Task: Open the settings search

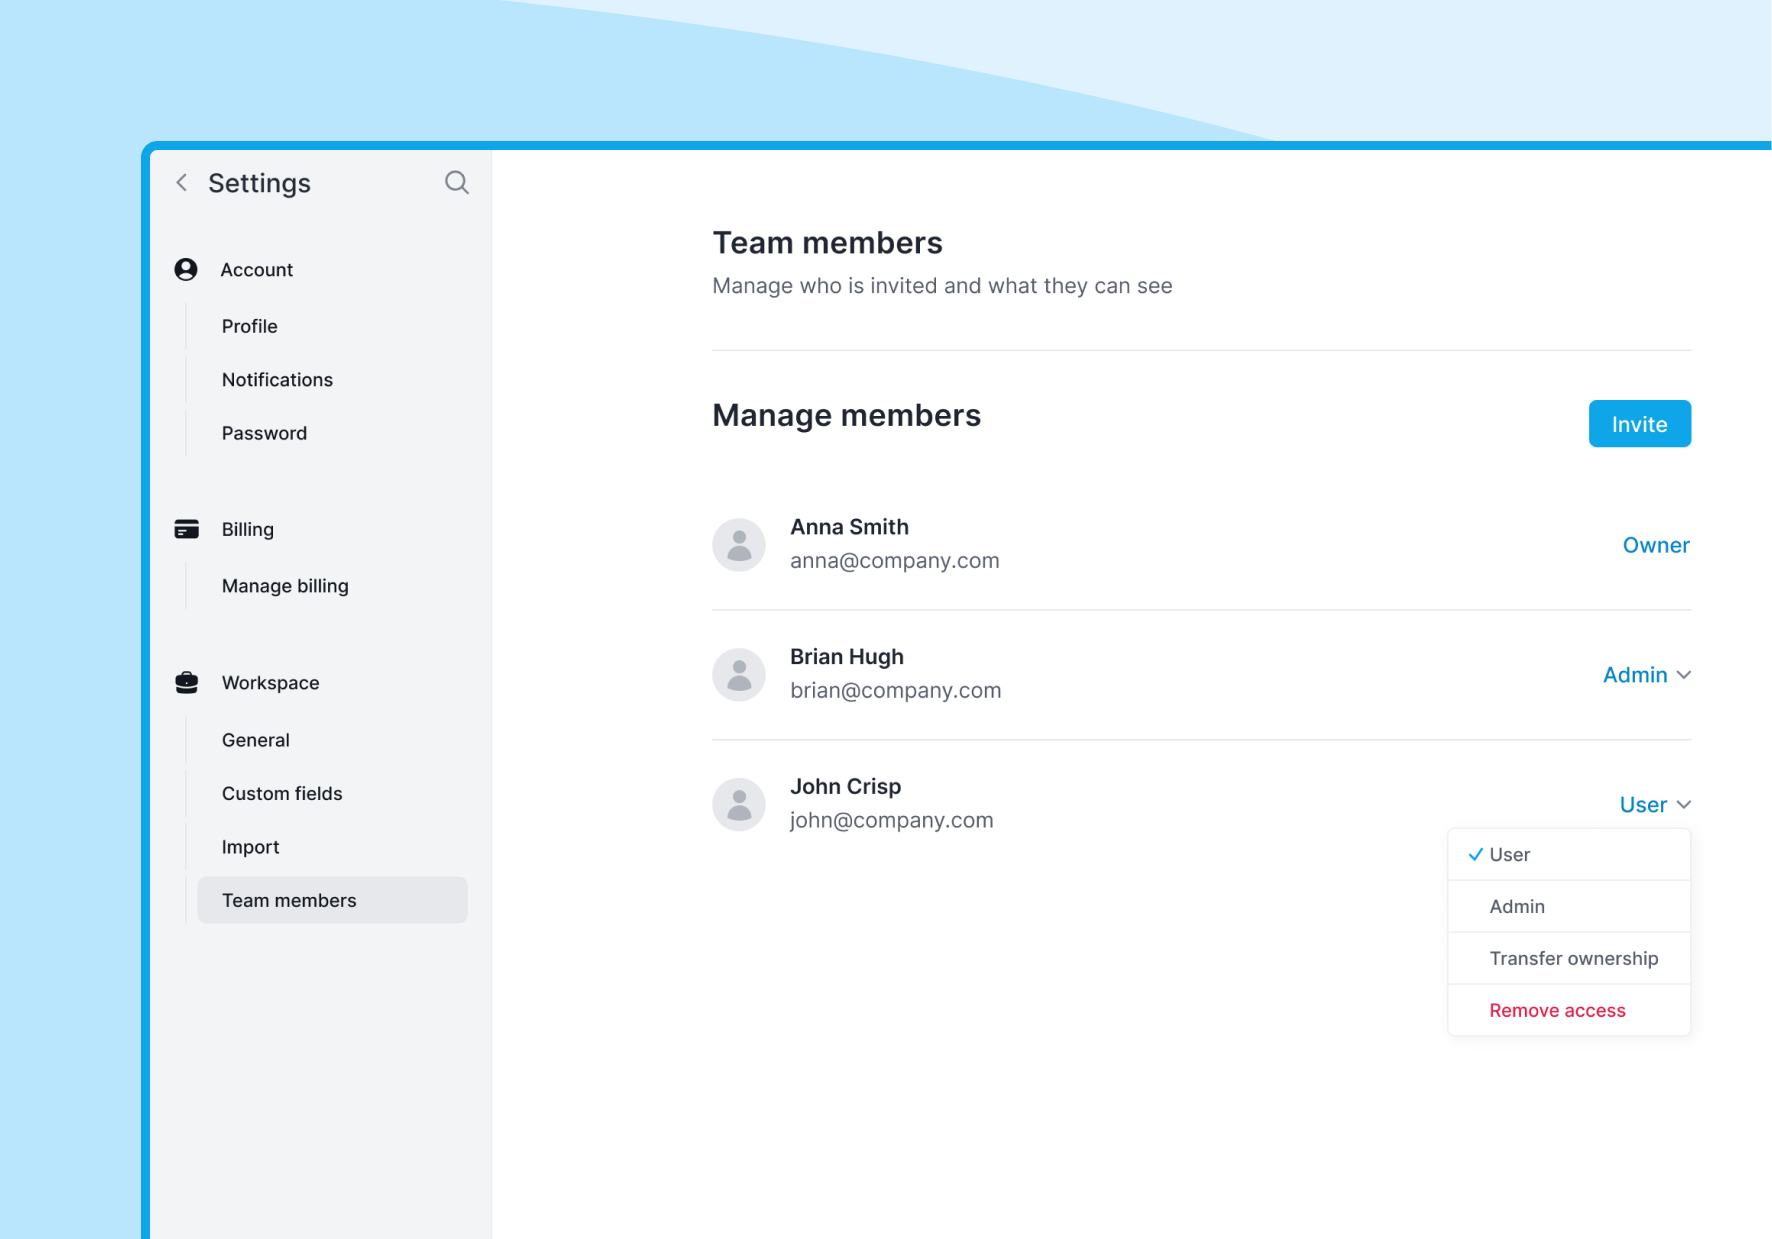Action: pos(456,182)
